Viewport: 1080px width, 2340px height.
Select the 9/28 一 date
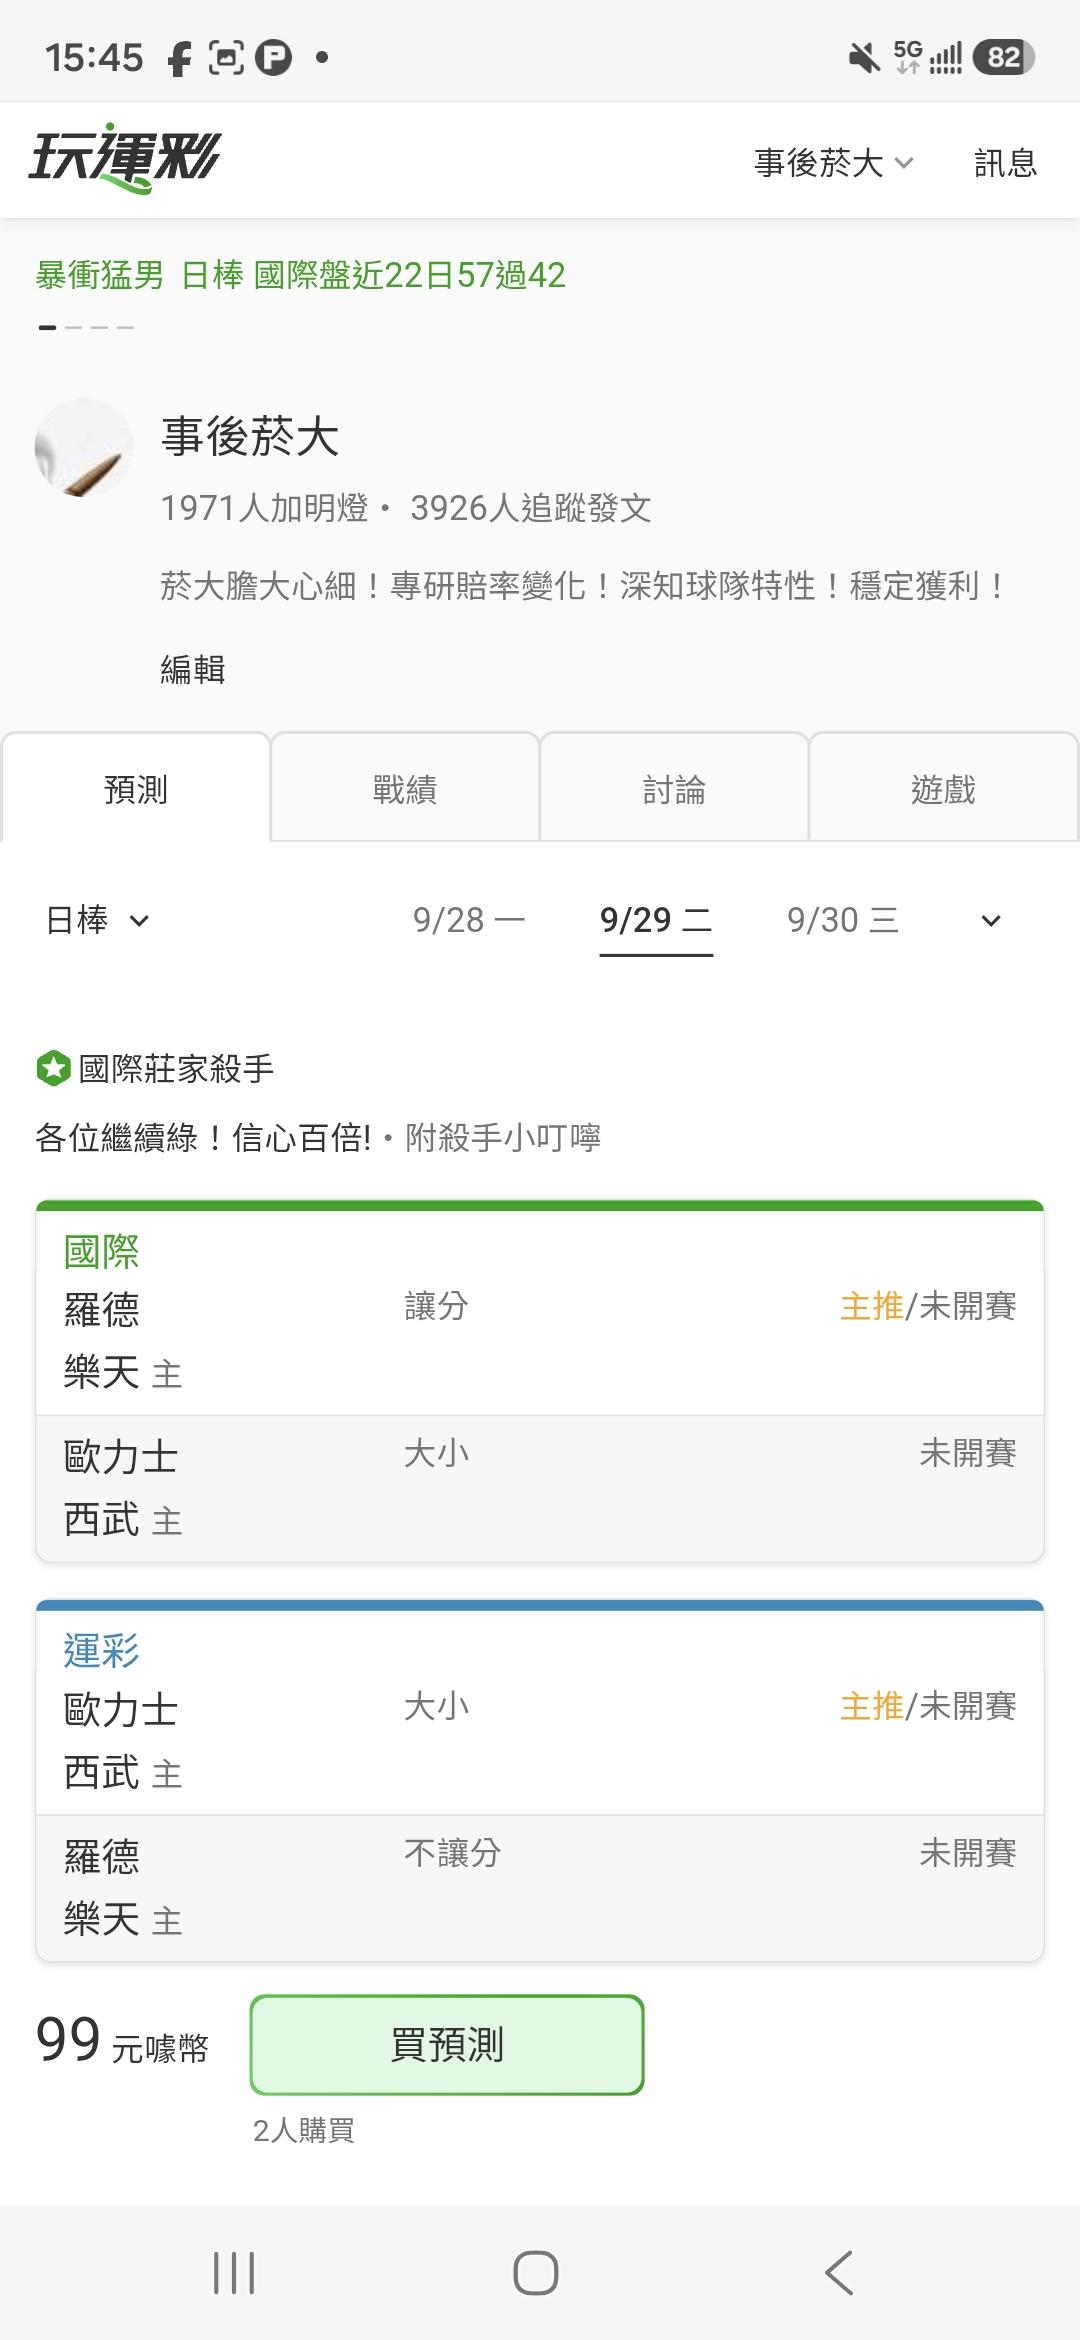(469, 920)
